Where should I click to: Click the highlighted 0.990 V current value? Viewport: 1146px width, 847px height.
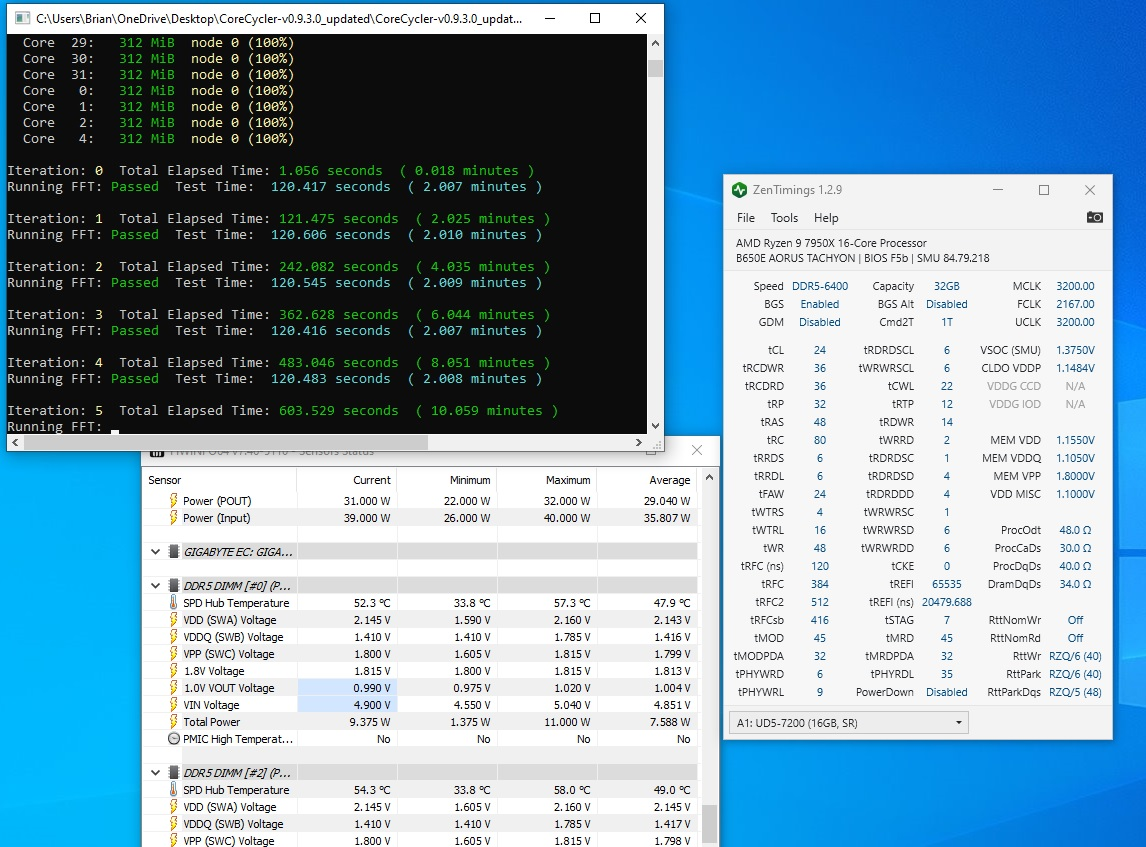tap(347, 688)
